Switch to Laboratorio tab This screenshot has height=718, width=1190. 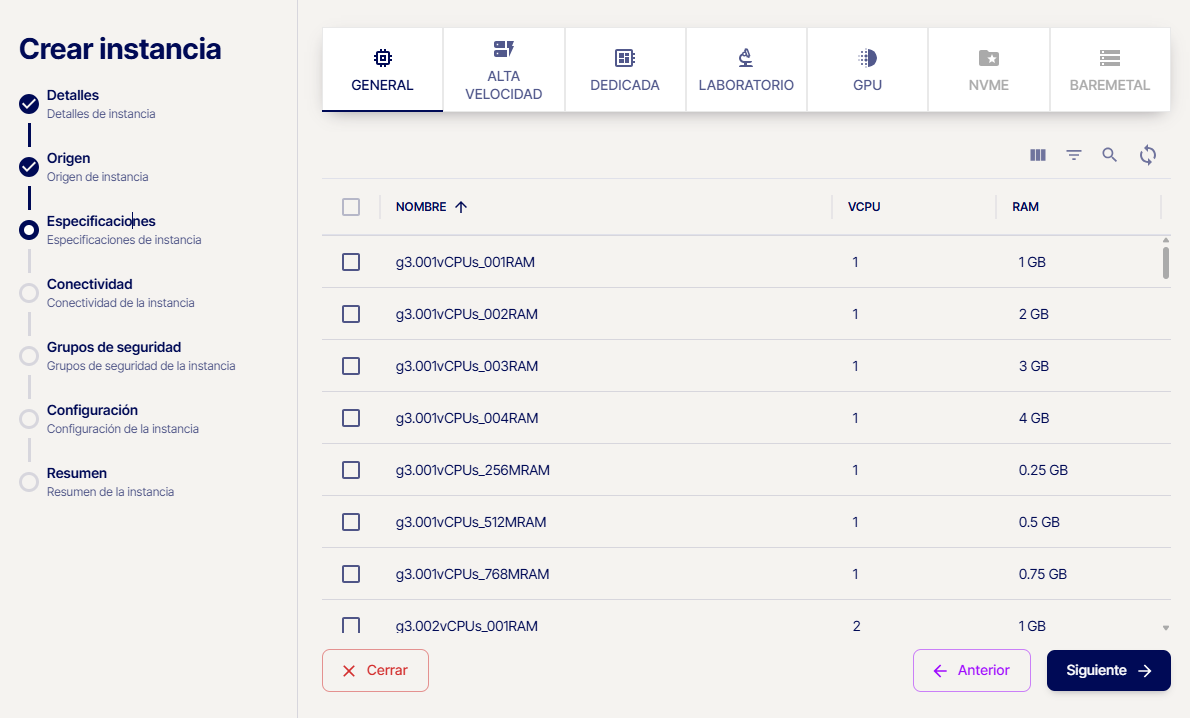point(746,69)
